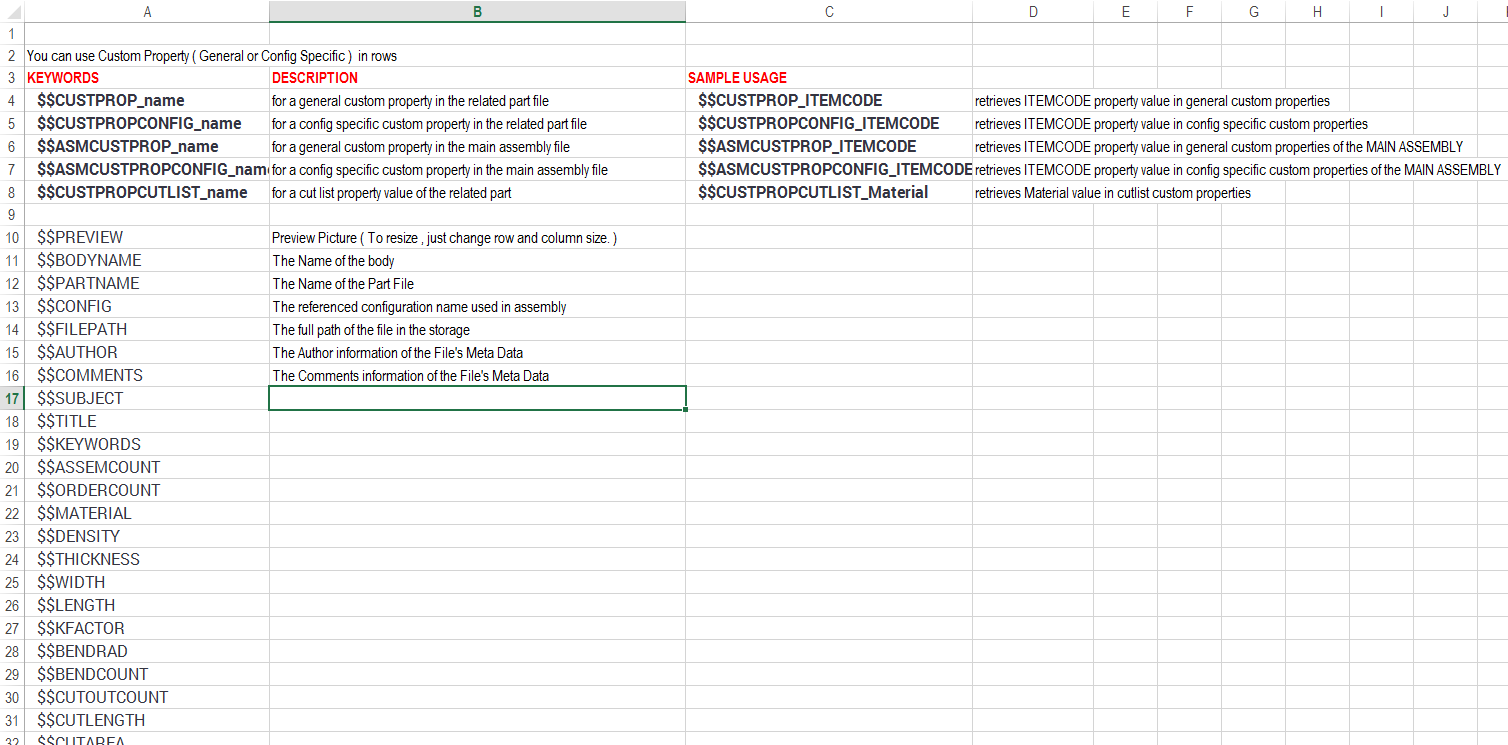Viewport: 1508px width, 745px height.
Task: Click the $$ASSEMCOUNT keyword cell
Action: [x=147, y=467]
